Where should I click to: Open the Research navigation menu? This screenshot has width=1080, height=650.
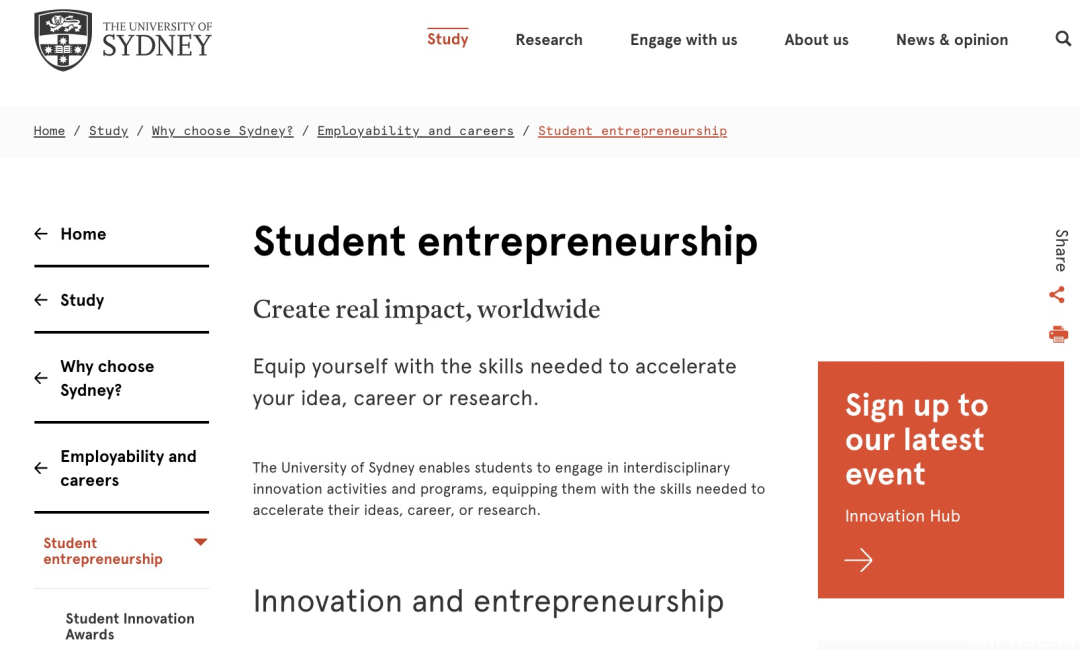point(549,40)
